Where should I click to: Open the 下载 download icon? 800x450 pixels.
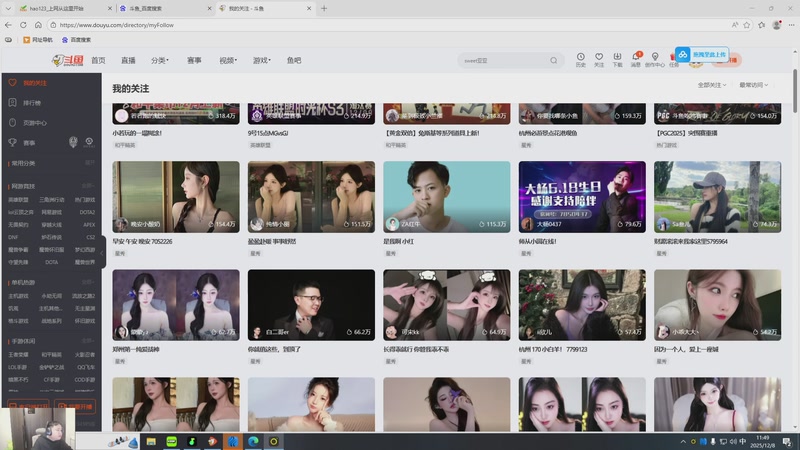(x=617, y=59)
